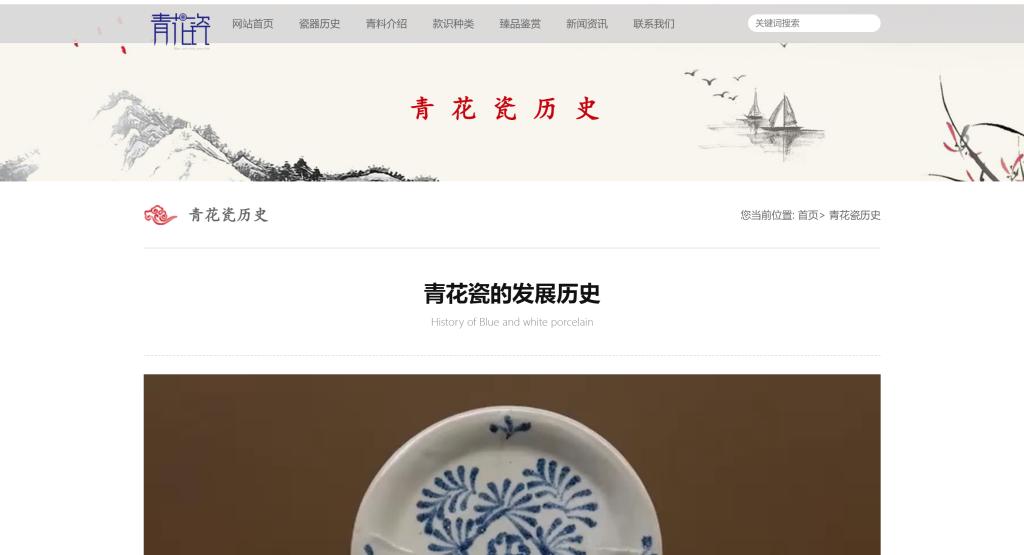Focus the 关键词搜索 search field
Image resolution: width=1024 pixels, height=555 pixels.
(814, 23)
